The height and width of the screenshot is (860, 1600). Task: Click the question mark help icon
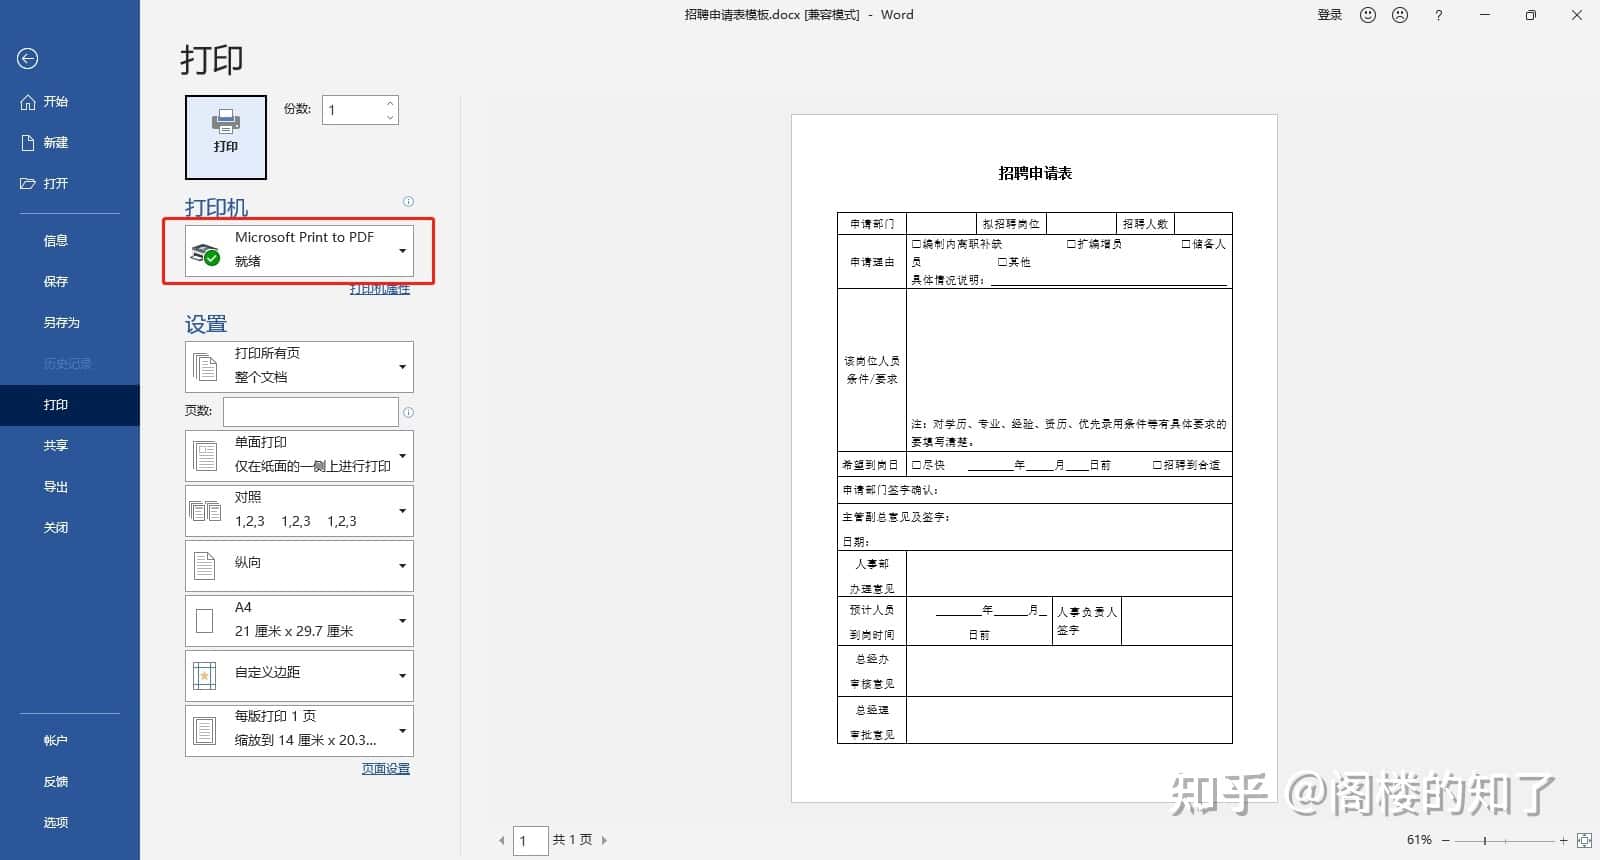[1439, 15]
